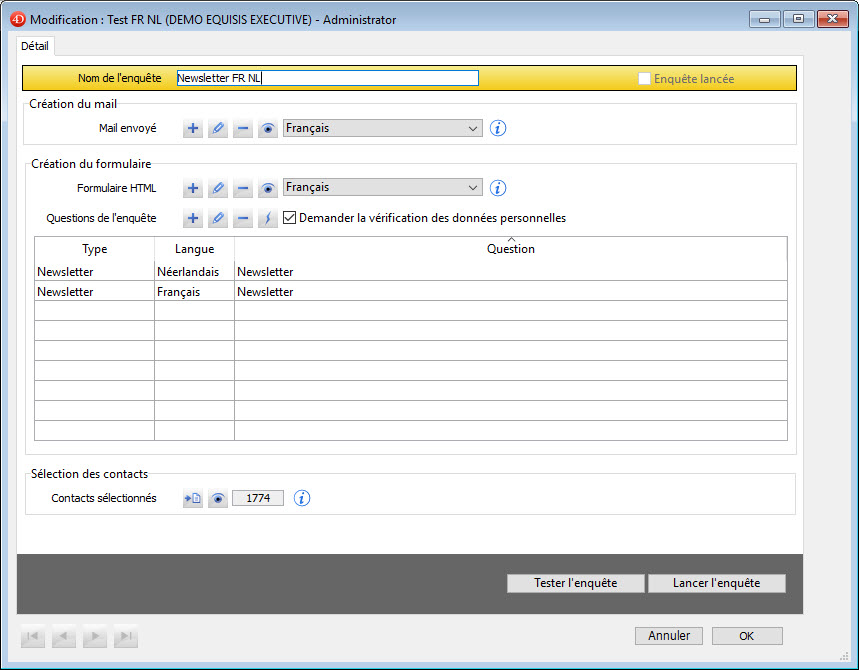Preview the HTML form with eye icon
Screen dimensions: 859x670
(x=268, y=188)
